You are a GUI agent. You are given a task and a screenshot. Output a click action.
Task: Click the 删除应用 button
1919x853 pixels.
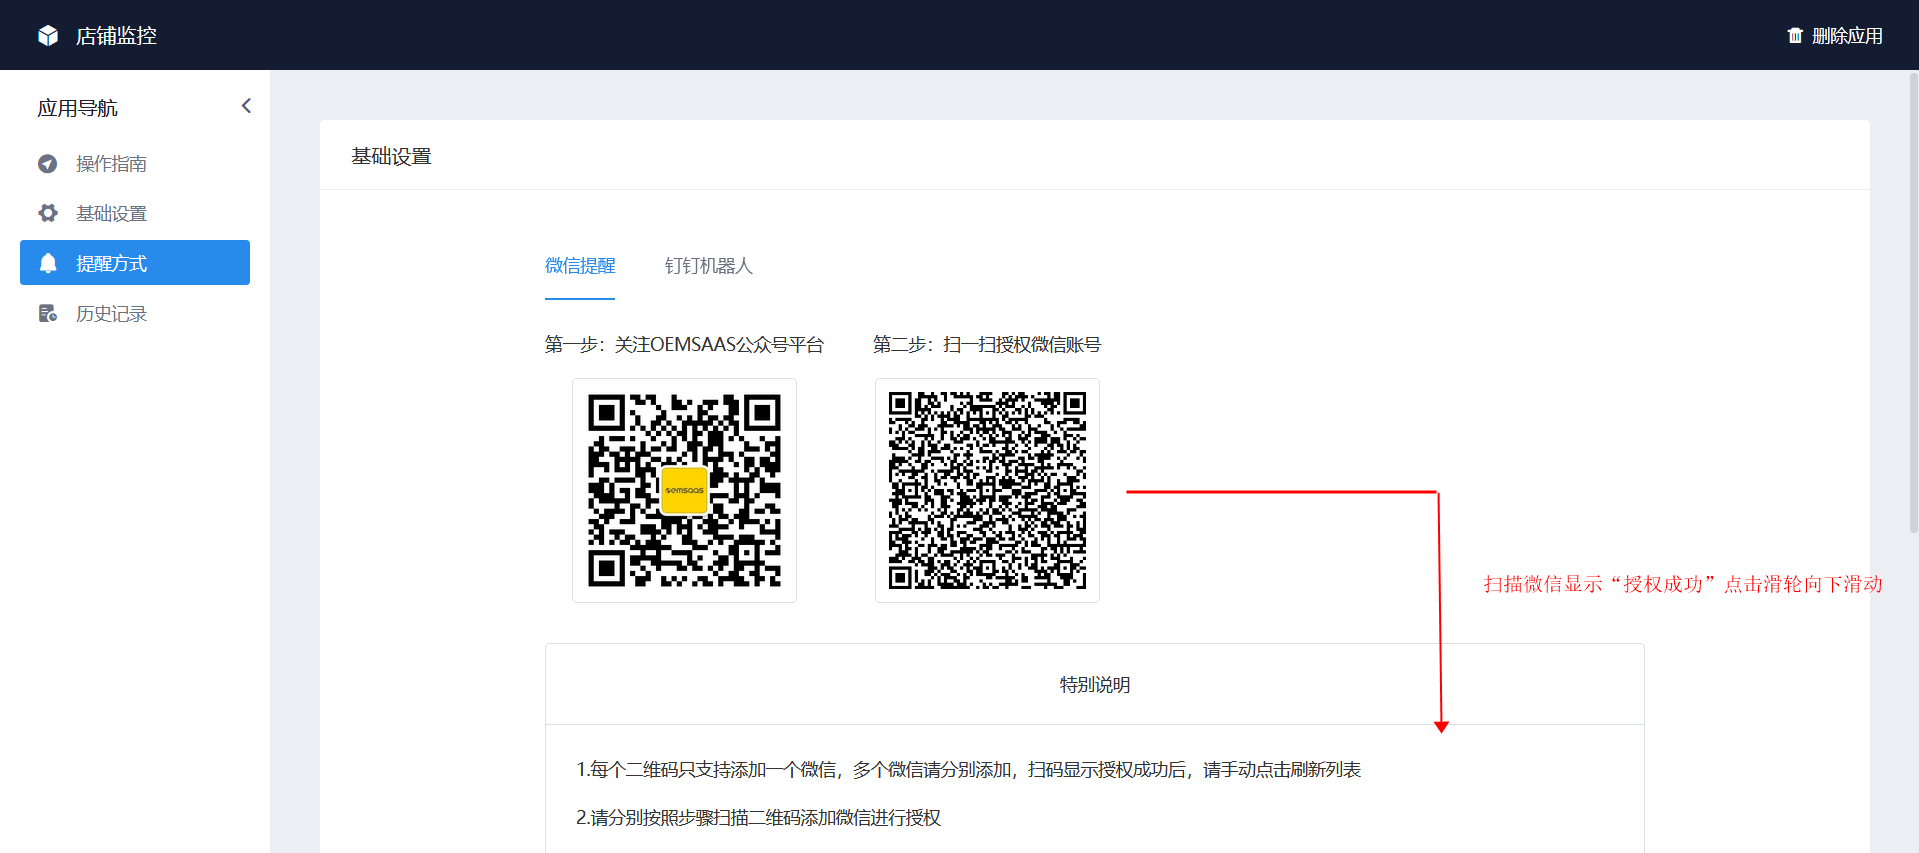click(1835, 36)
